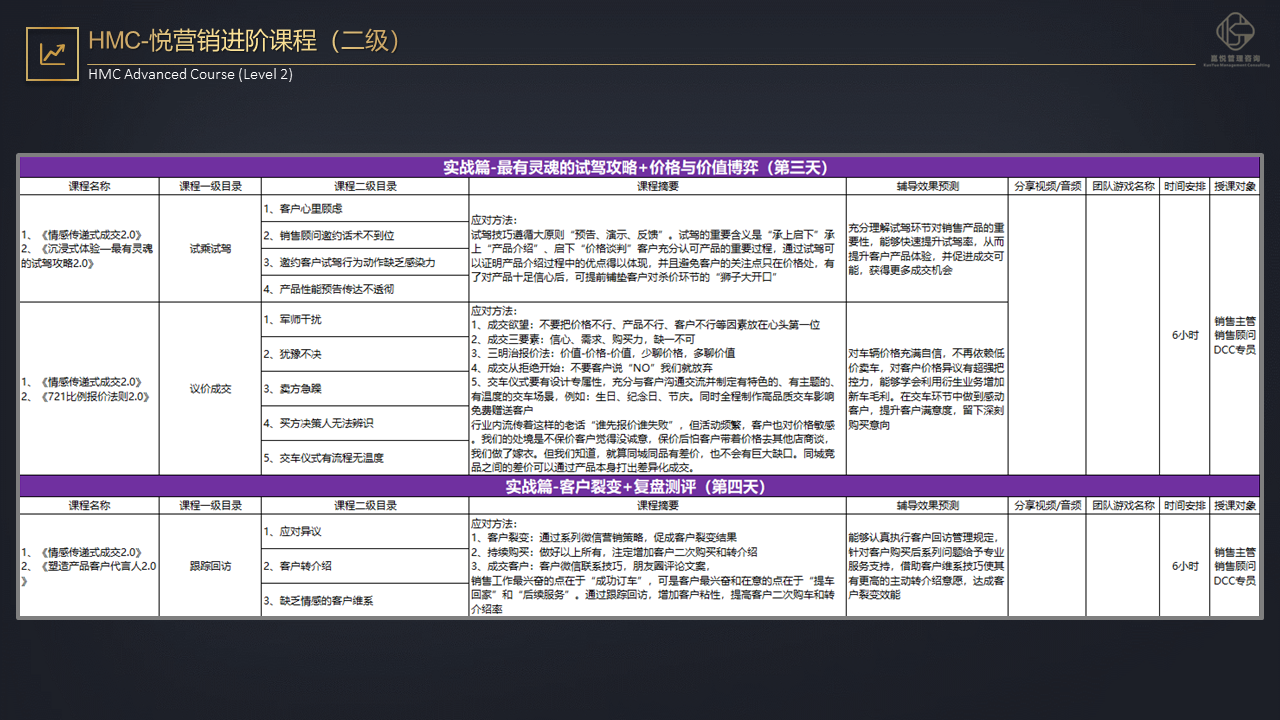Click the course name cell mentioning 沉浸式体验
The height and width of the screenshot is (720, 1280).
(x=89, y=248)
